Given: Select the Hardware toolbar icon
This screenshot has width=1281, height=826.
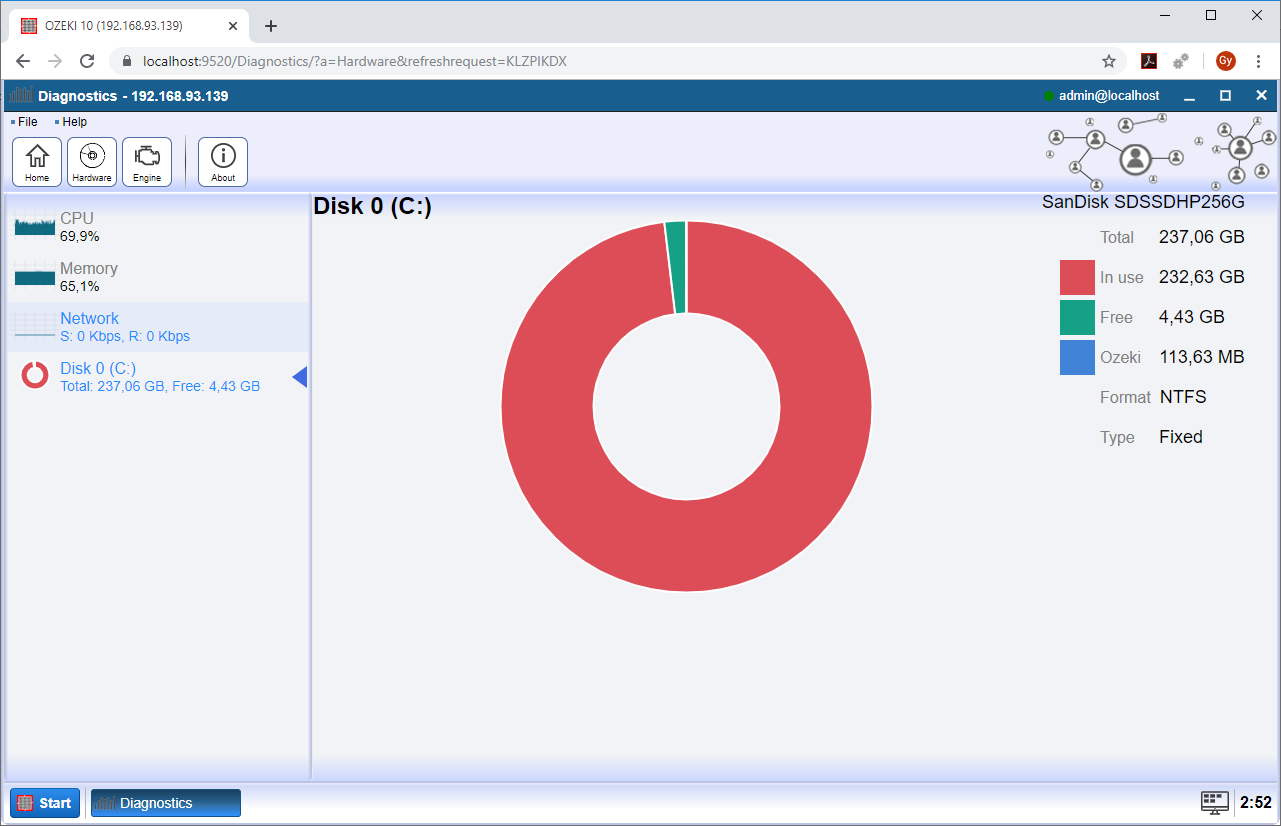Looking at the screenshot, I should (x=92, y=162).
